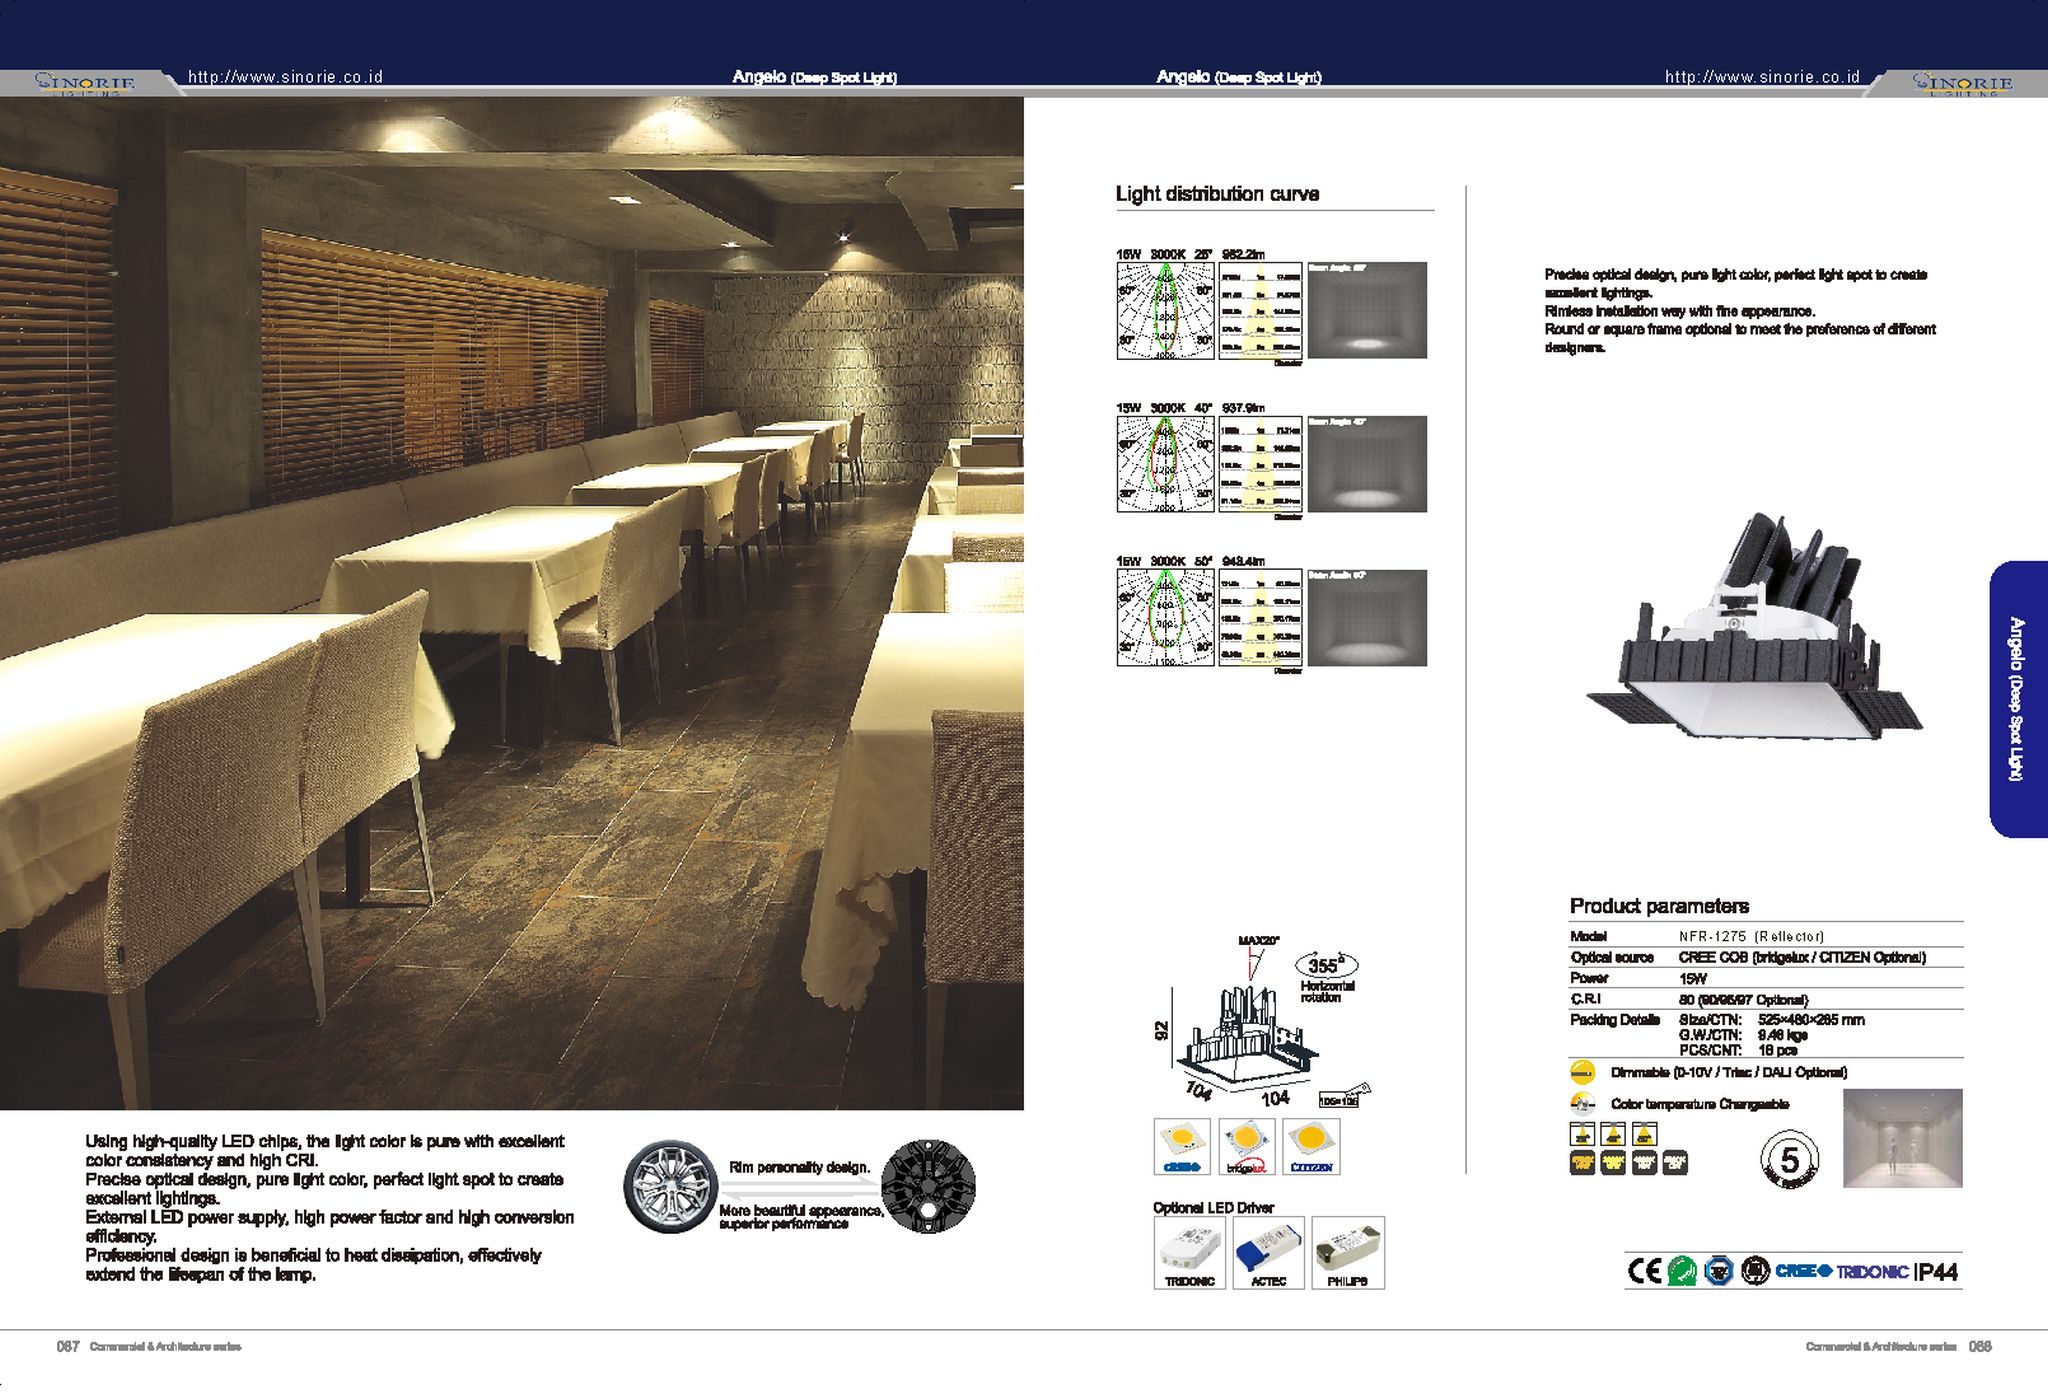
Task: Click the Sinorie logo at top left
Action: tap(85, 83)
